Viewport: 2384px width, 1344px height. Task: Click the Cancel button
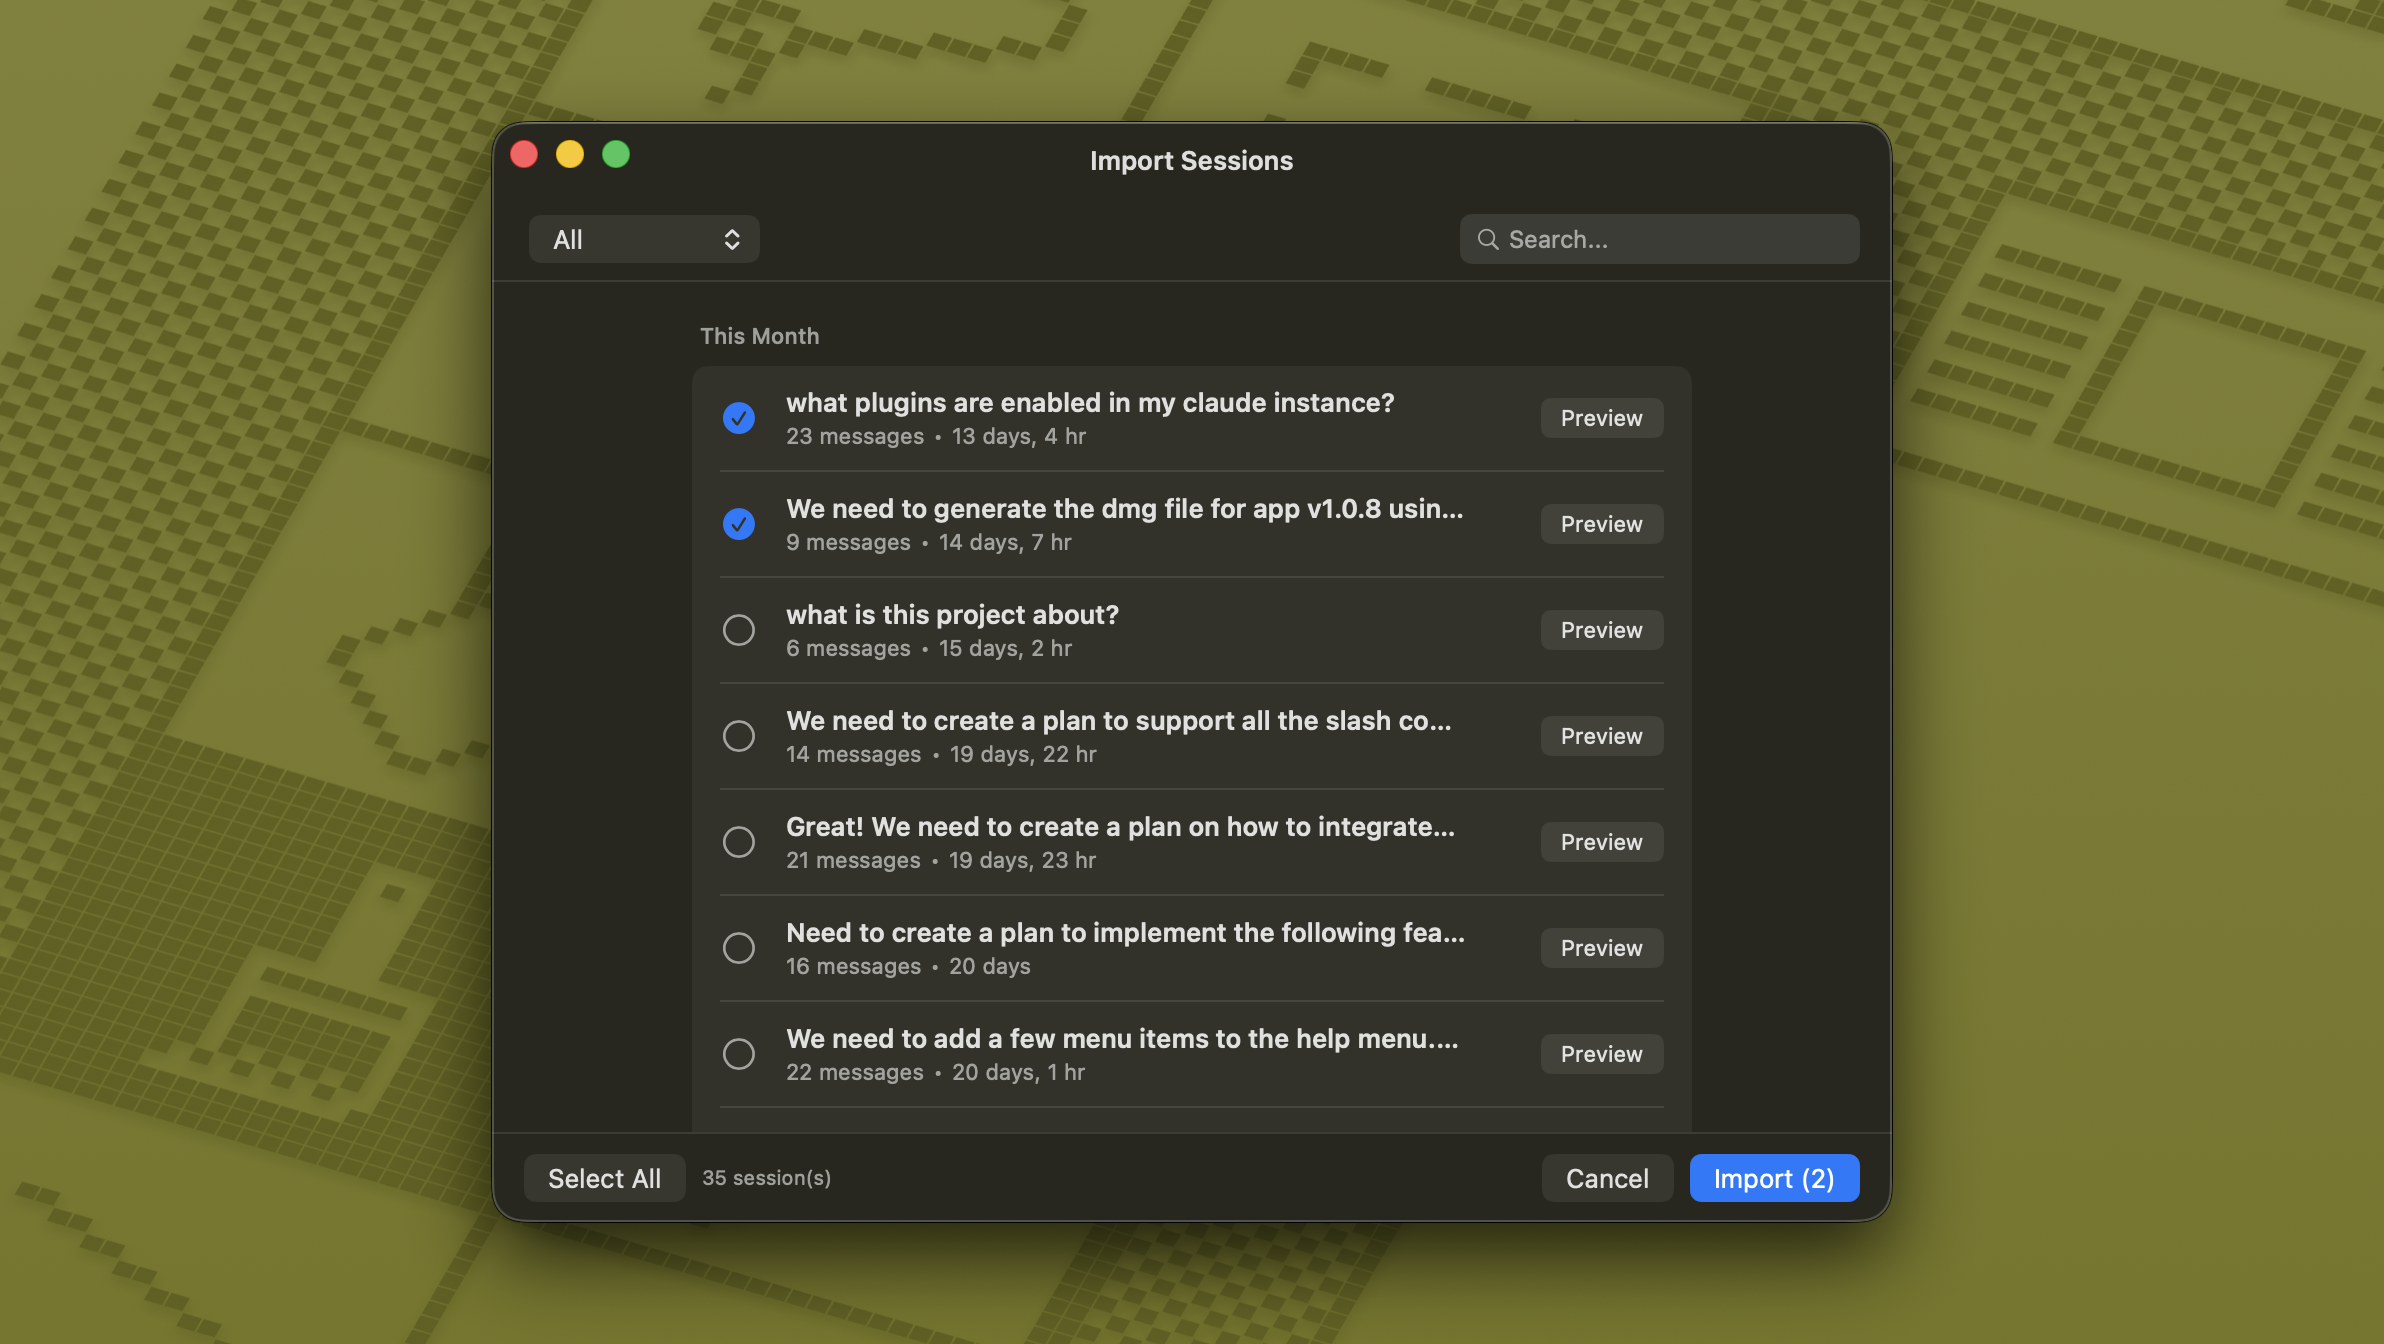[x=1607, y=1177]
